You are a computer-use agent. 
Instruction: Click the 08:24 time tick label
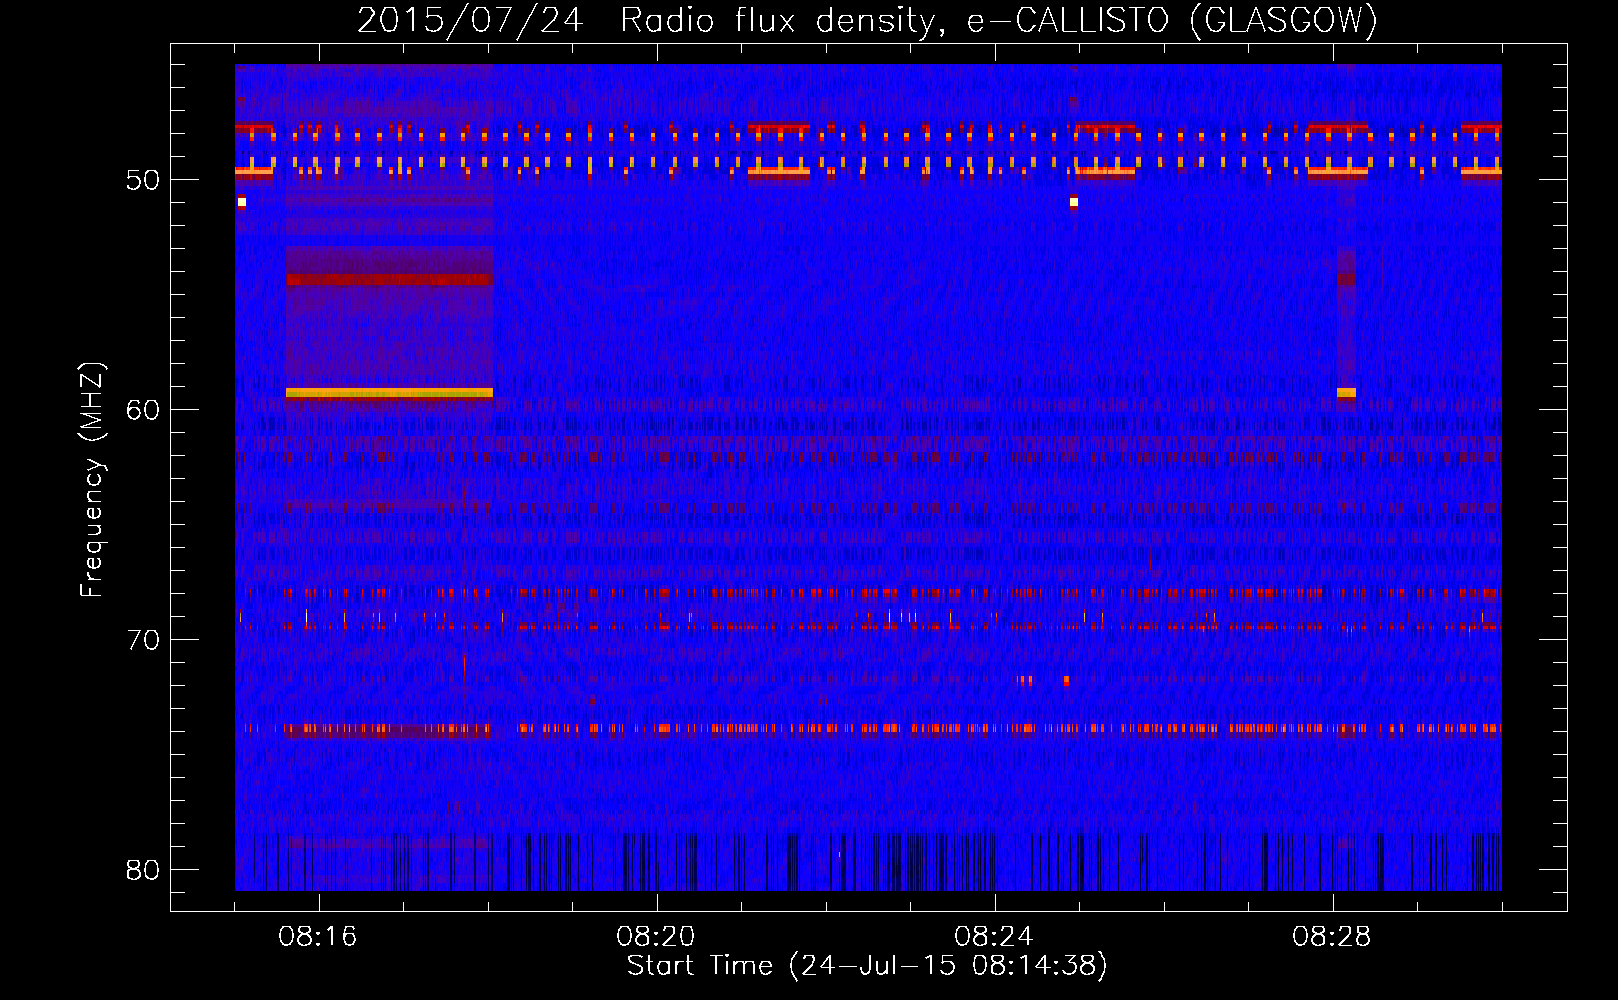(993, 937)
